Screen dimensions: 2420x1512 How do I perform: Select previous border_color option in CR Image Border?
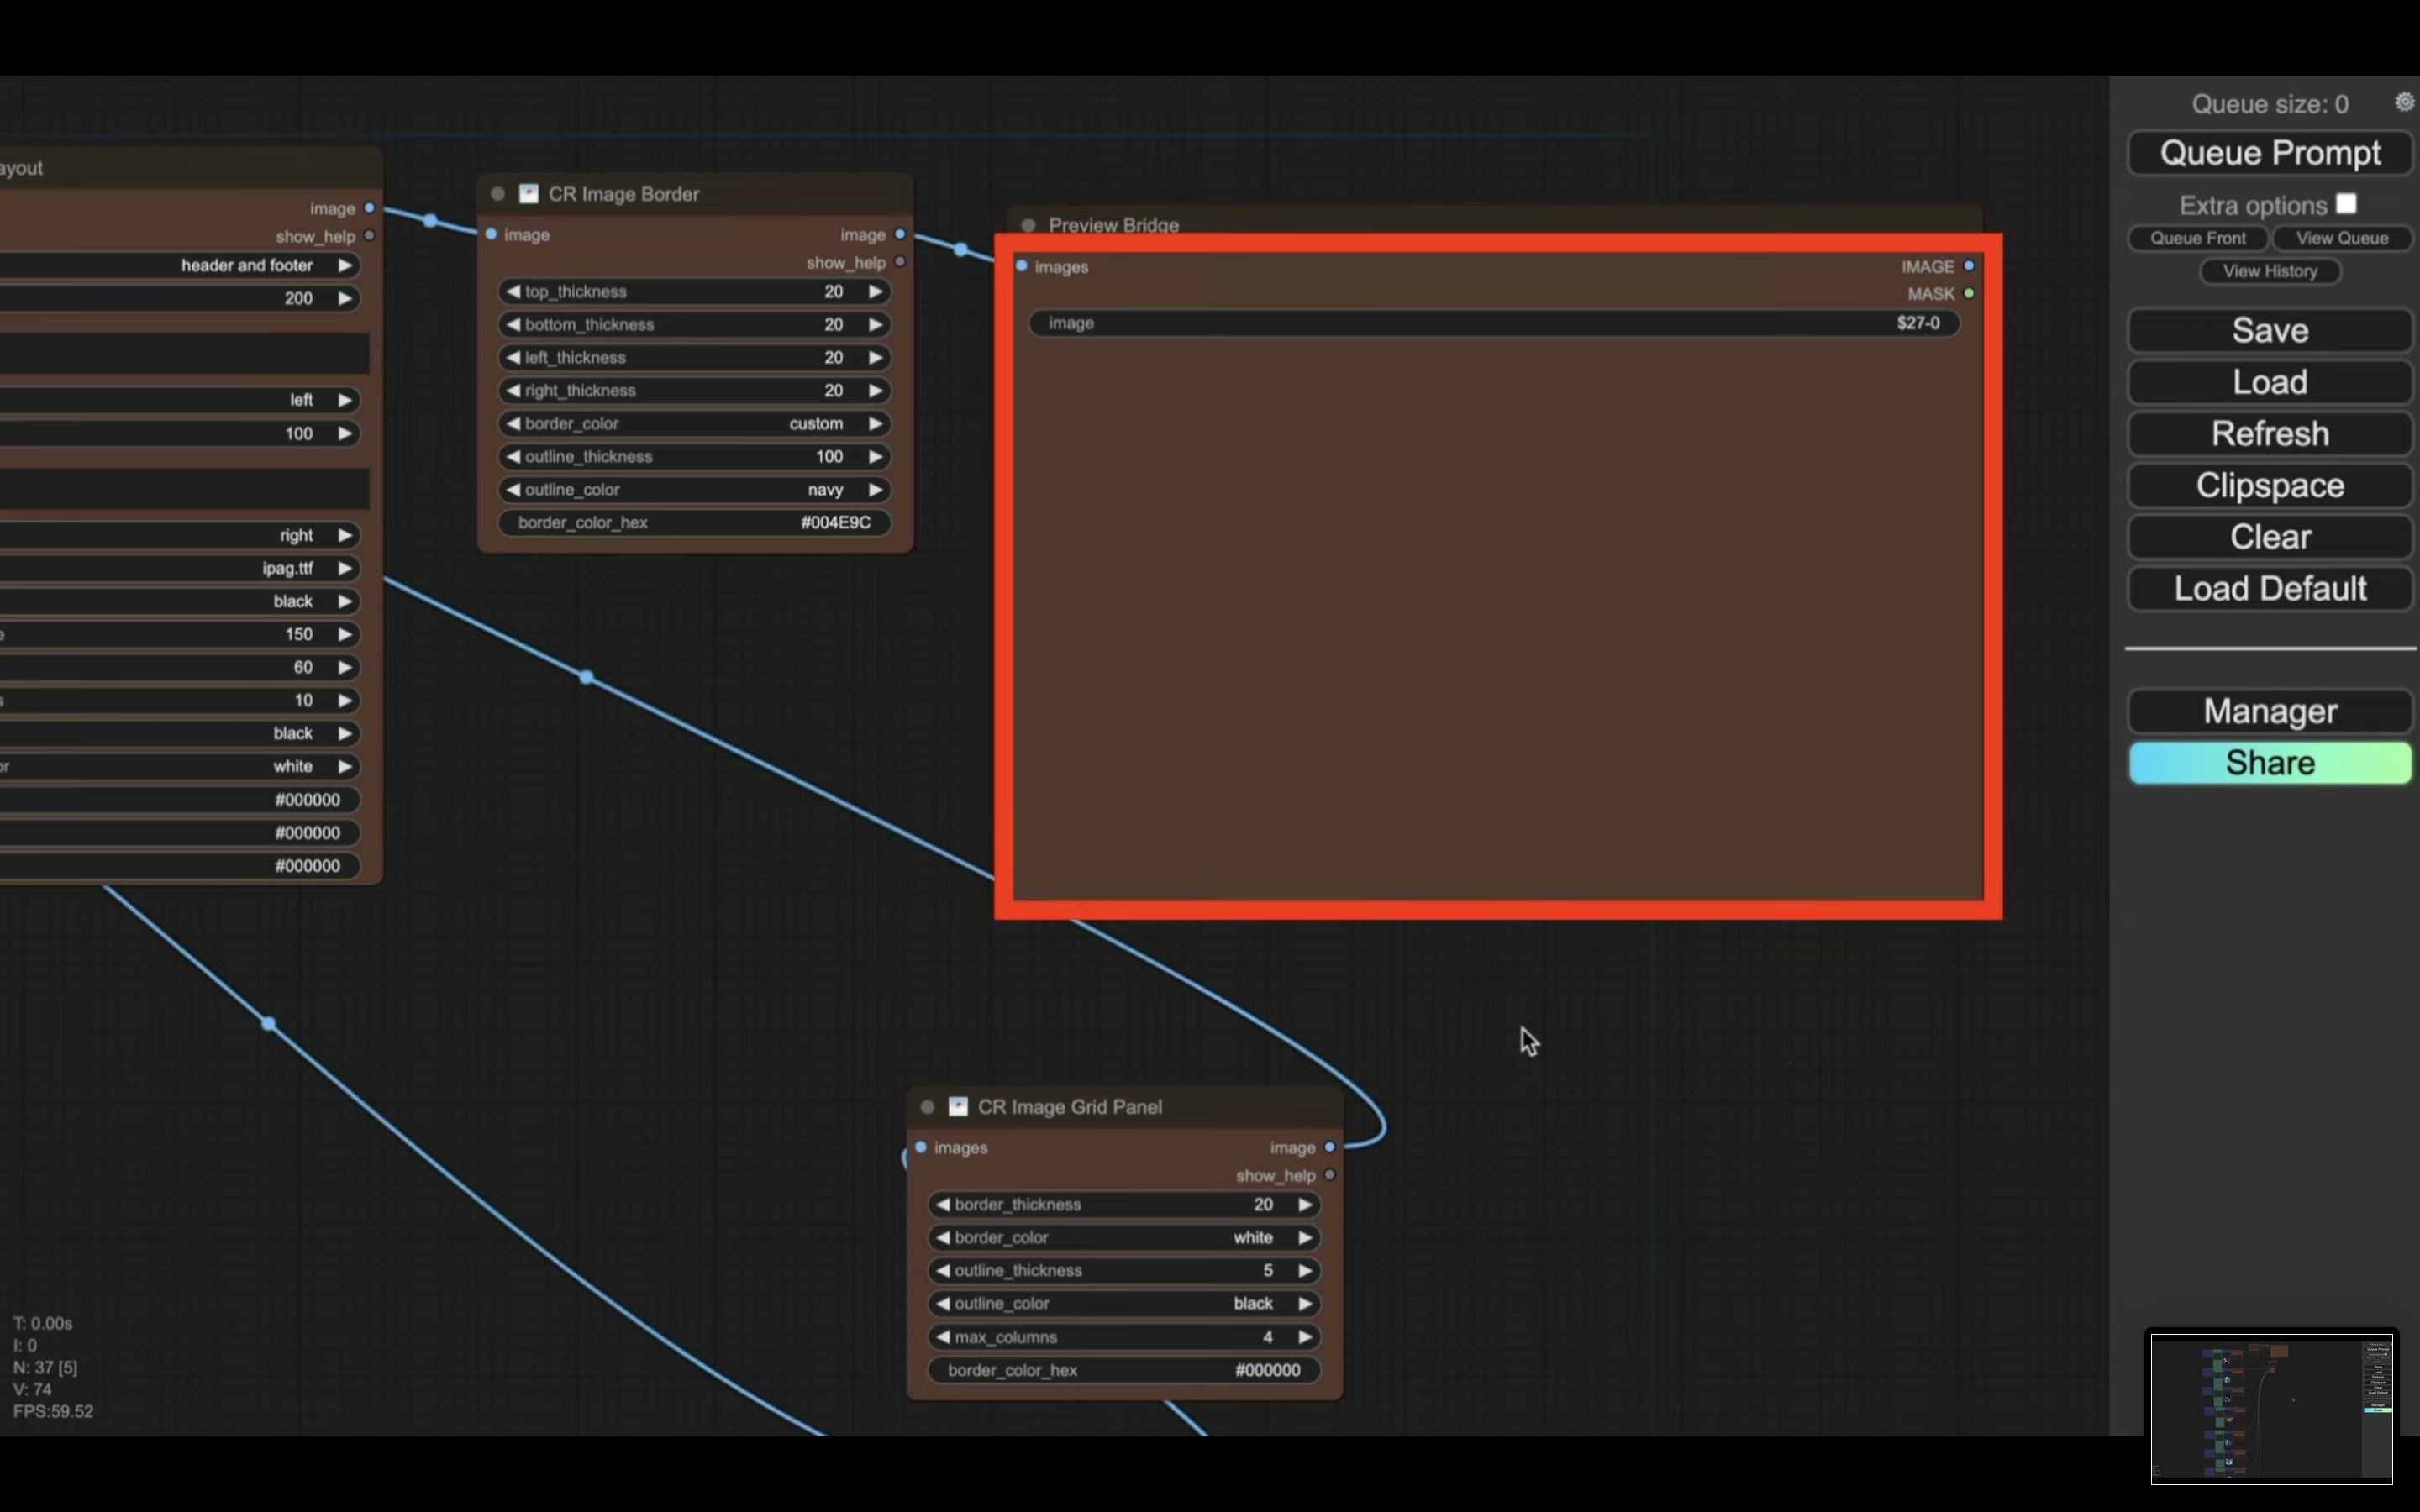[x=513, y=423]
